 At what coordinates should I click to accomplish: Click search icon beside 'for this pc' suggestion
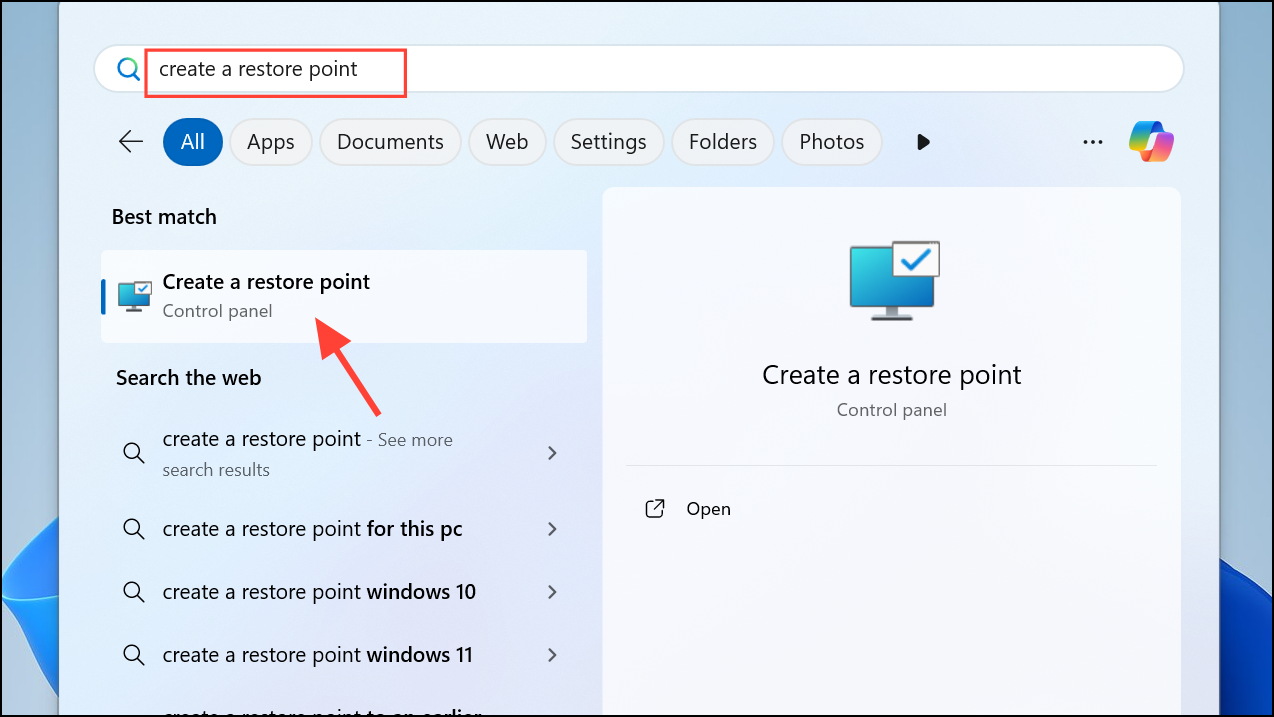tap(134, 529)
